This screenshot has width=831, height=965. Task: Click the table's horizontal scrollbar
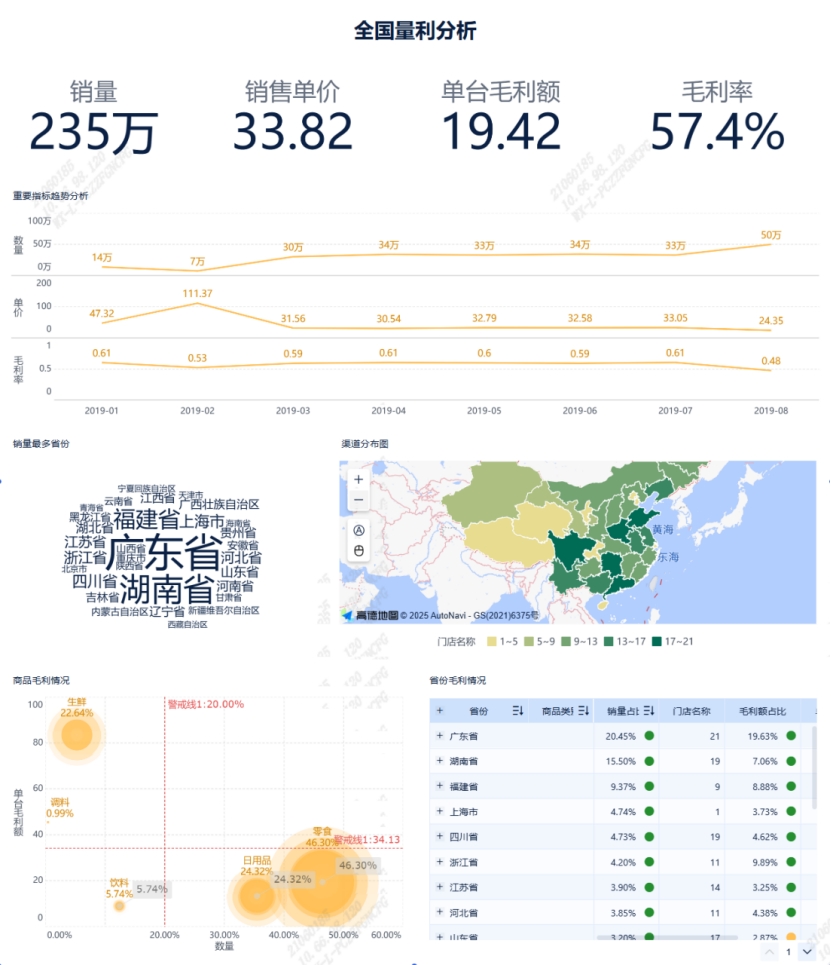(667, 937)
